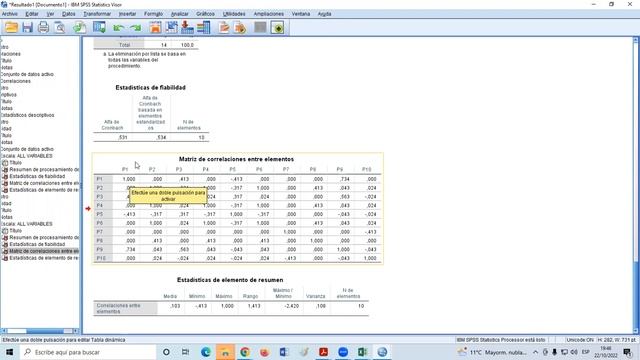Open the Utilidades menu
Screen dimensions: 640x360
click(234, 14)
